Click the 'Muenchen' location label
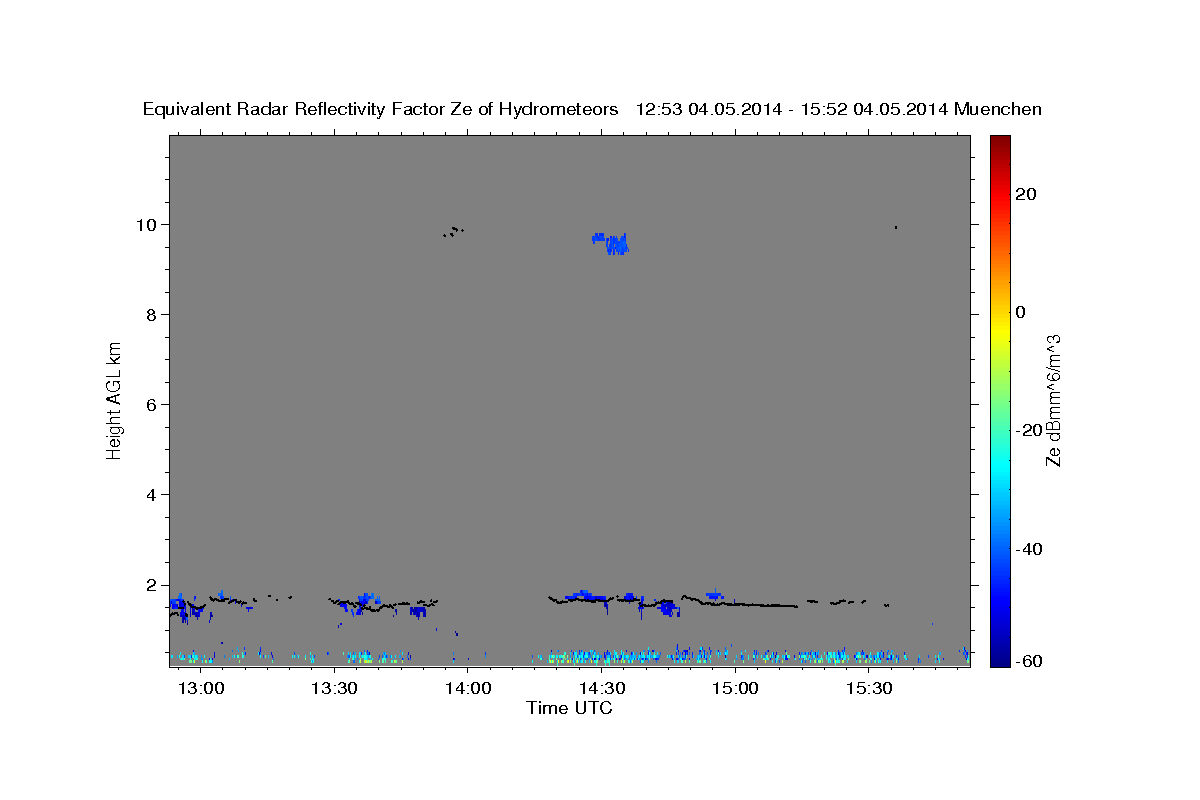 pyautogui.click(x=998, y=110)
